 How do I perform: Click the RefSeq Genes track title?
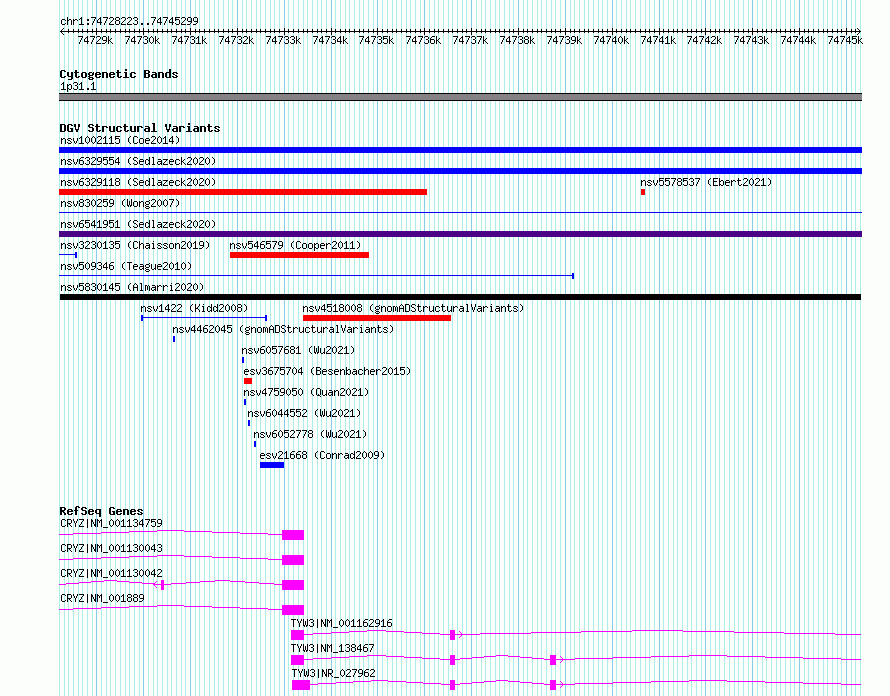coord(101,511)
